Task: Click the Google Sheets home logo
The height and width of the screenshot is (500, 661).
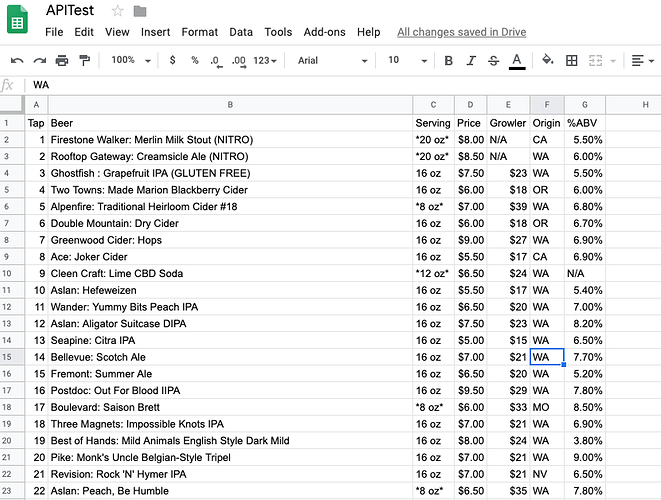Action: (17, 19)
